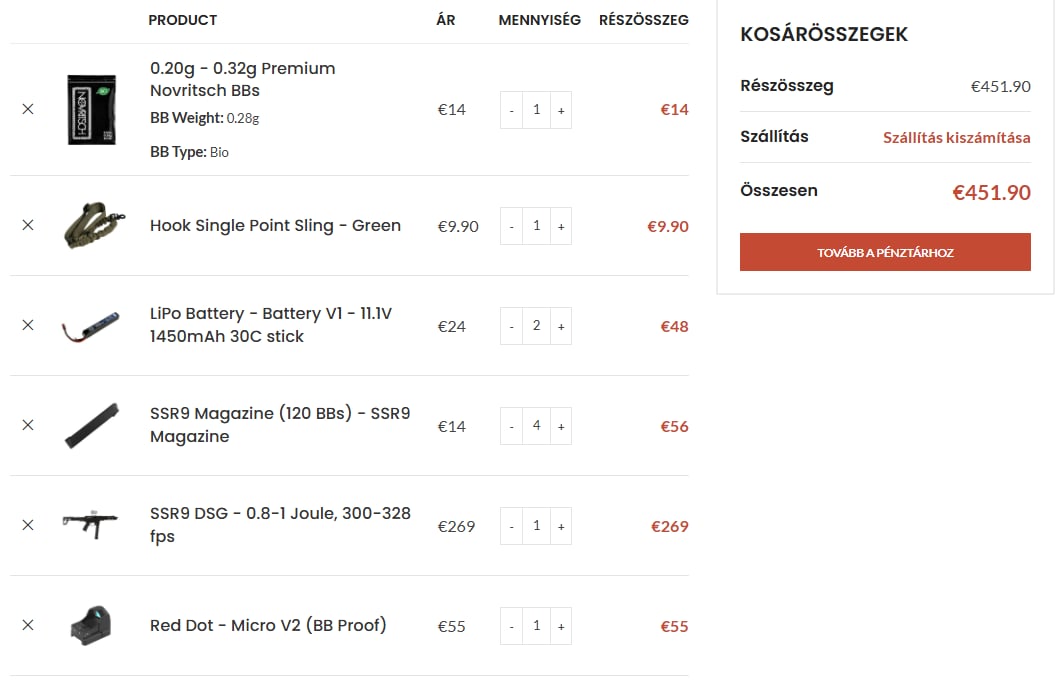The height and width of the screenshot is (696, 1058).
Task: Open the Red Dot Micro V2 product page
Action: [x=268, y=625]
